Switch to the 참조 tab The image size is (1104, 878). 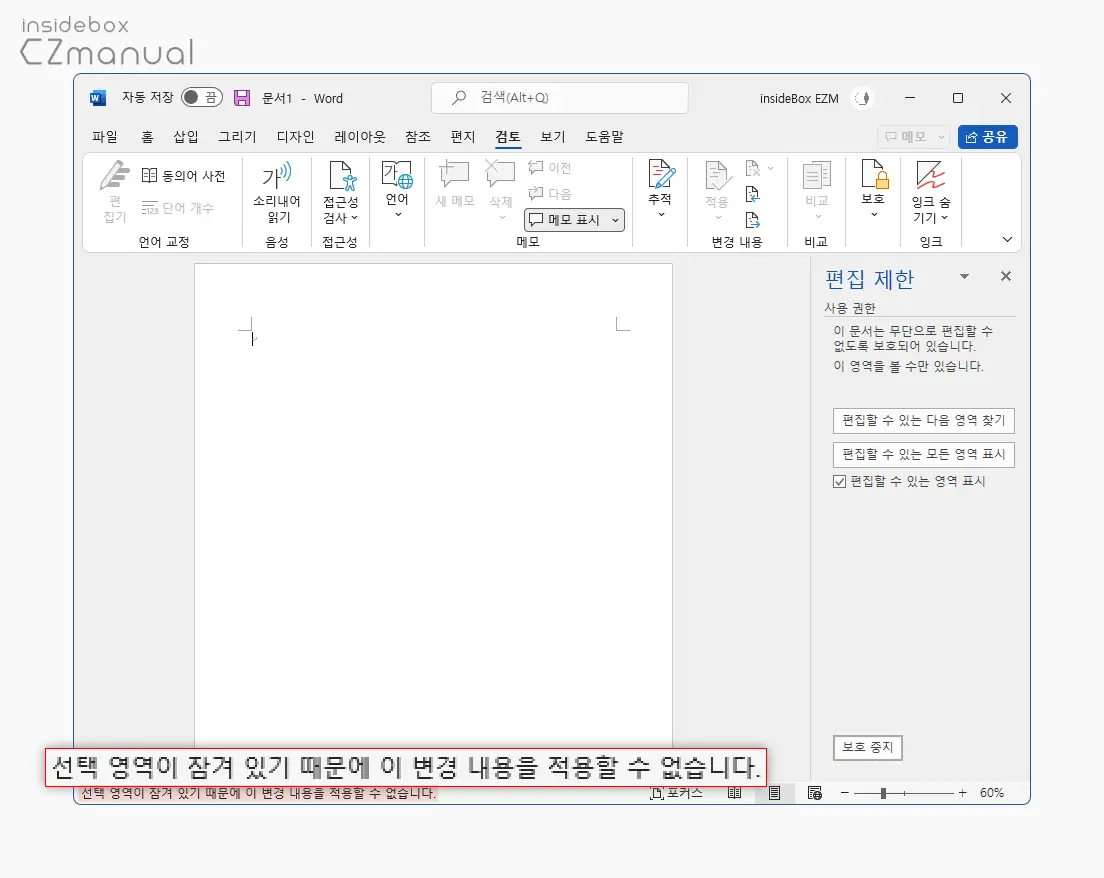(x=418, y=137)
